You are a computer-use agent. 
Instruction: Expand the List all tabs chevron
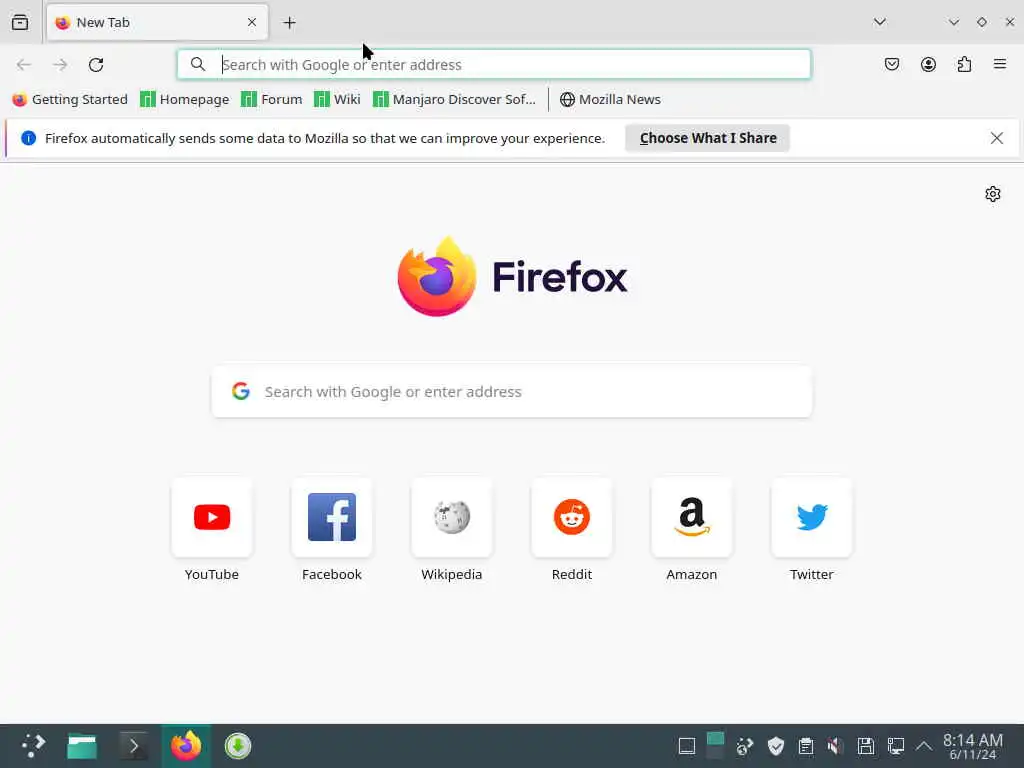pos(880,22)
